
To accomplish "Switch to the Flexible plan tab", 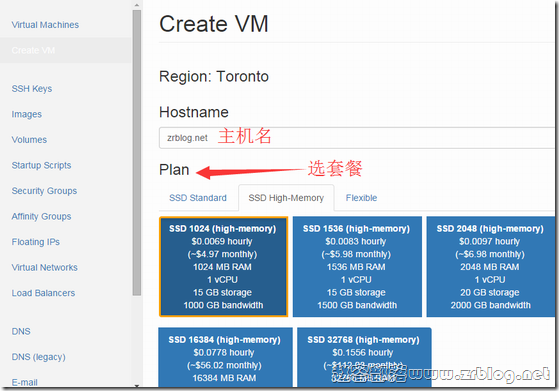I will [x=361, y=198].
